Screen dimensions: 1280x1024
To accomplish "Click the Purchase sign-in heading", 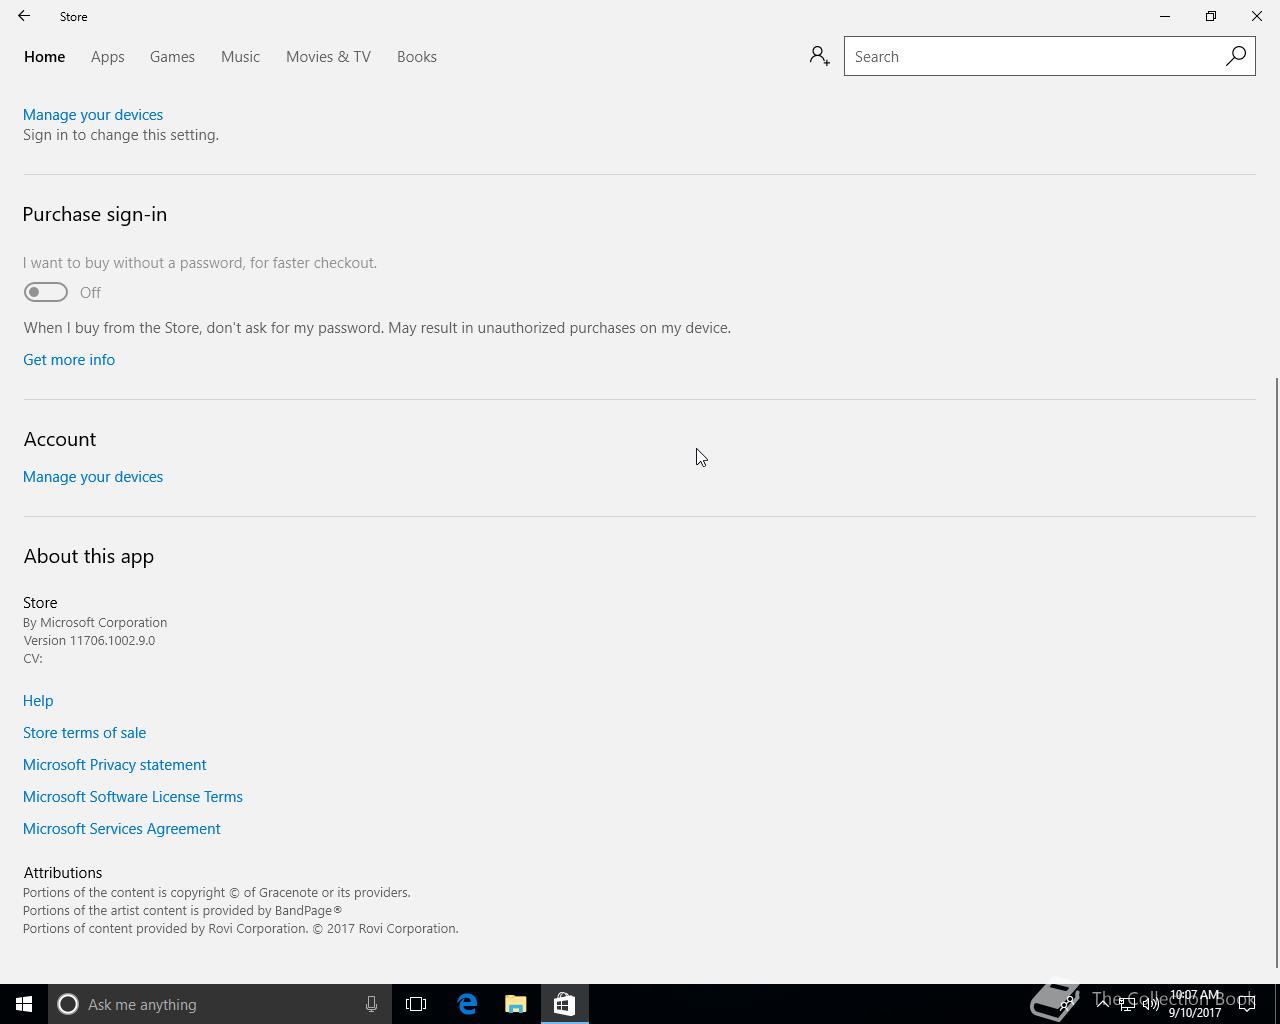I will coord(95,214).
